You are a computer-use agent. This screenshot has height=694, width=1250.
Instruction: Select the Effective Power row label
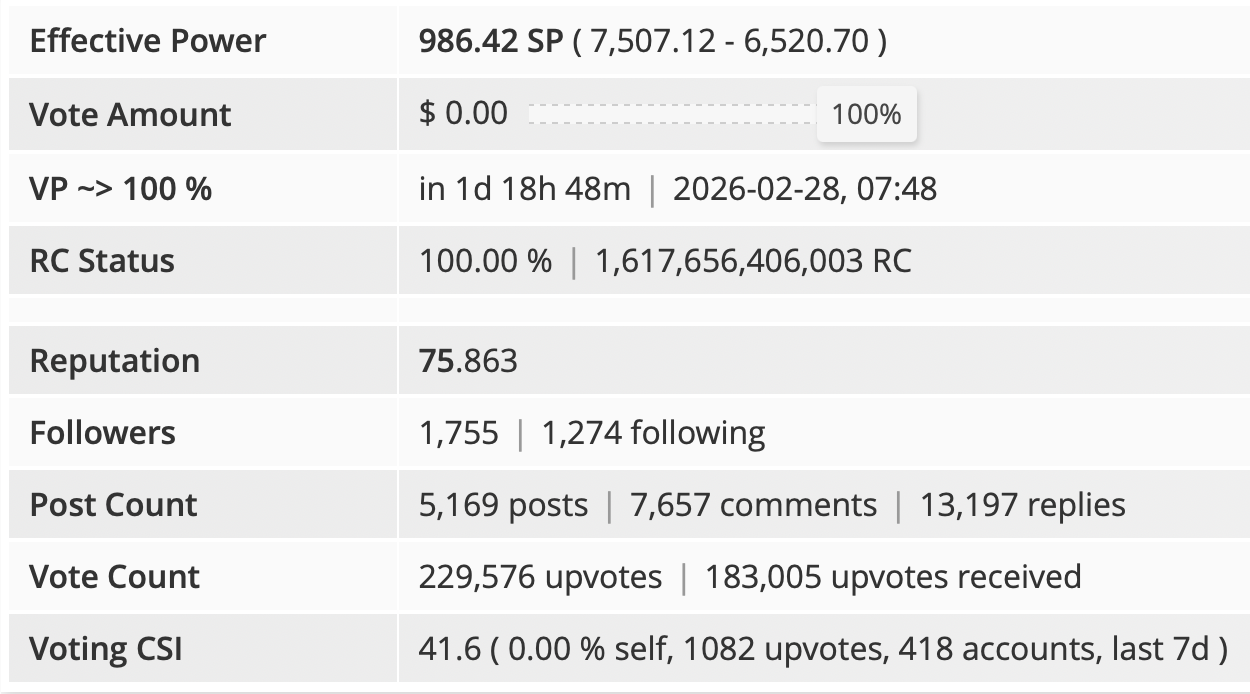148,41
